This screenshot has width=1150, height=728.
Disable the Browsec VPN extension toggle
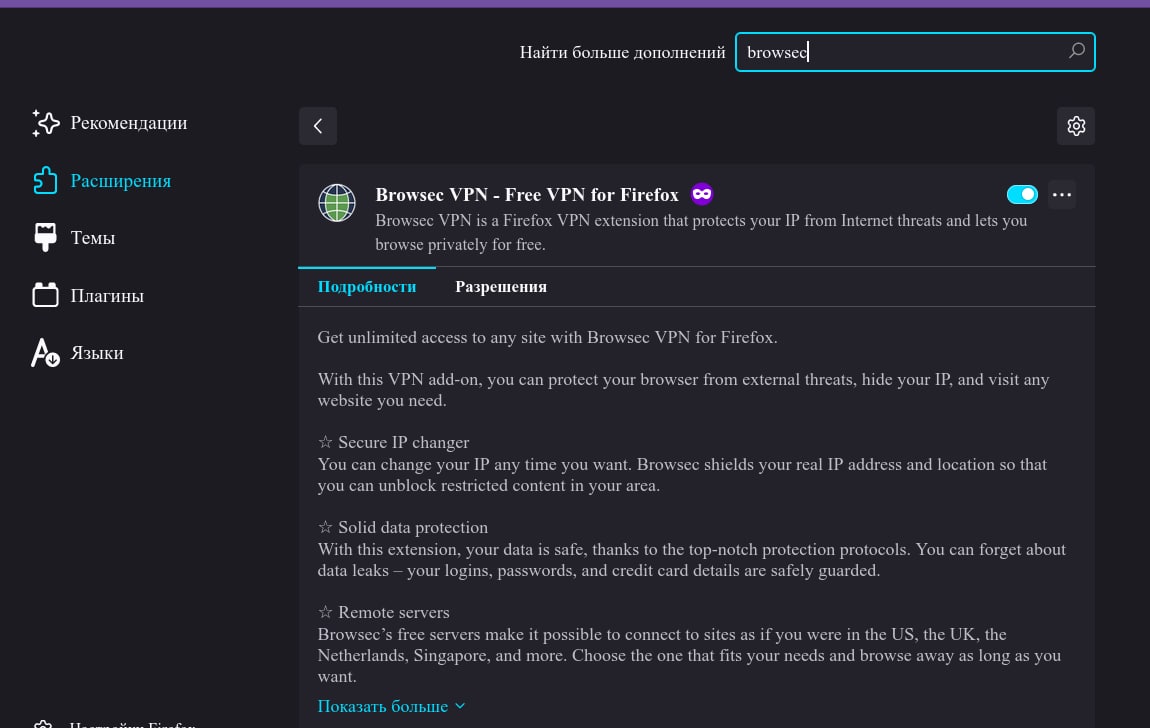pos(1022,194)
